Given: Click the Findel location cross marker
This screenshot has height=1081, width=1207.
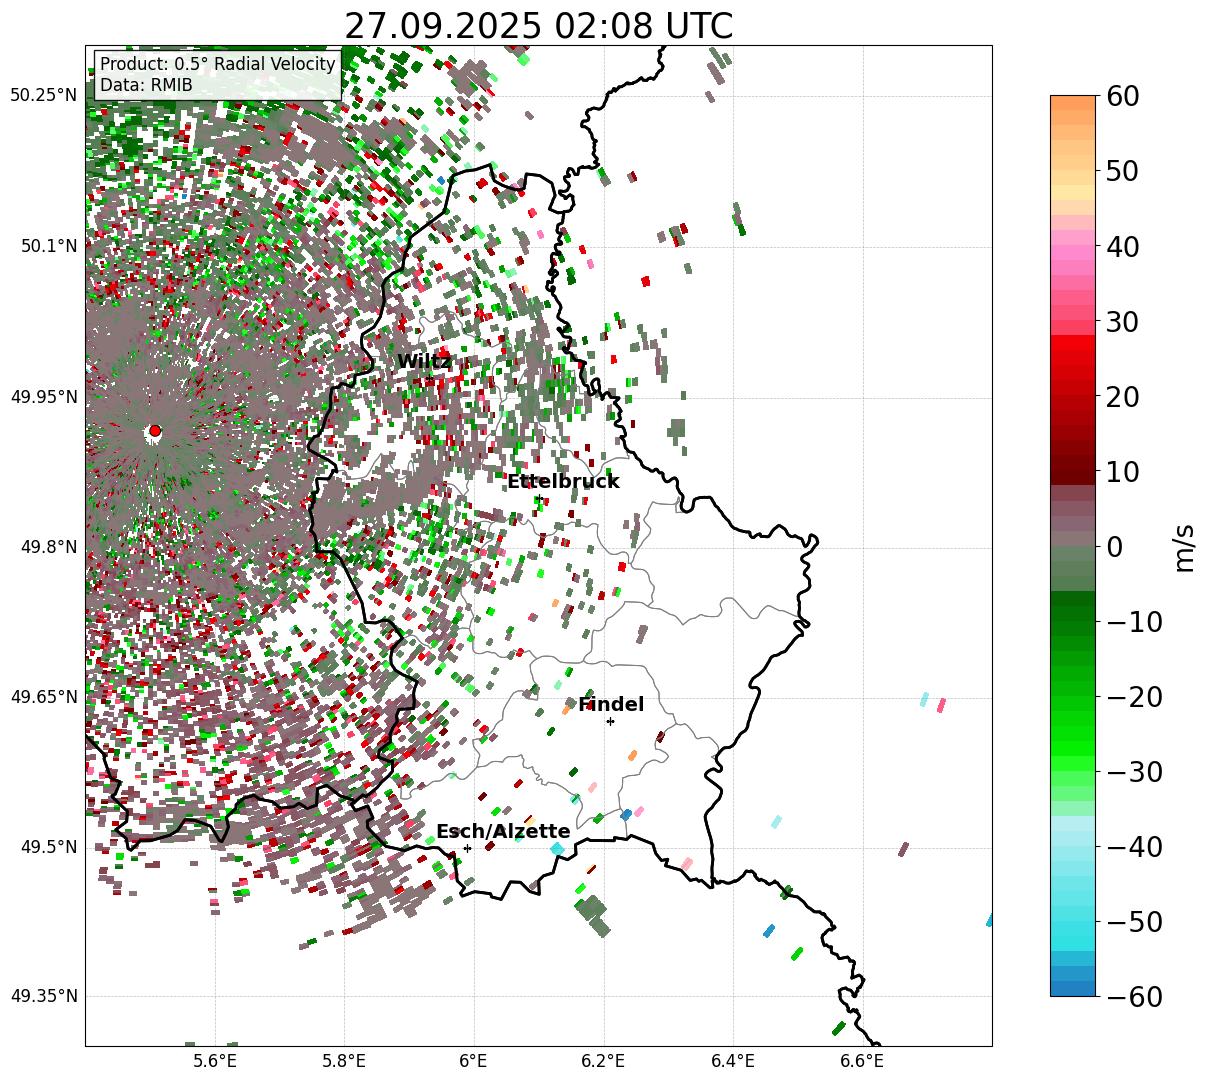Looking at the screenshot, I should tap(610, 721).
